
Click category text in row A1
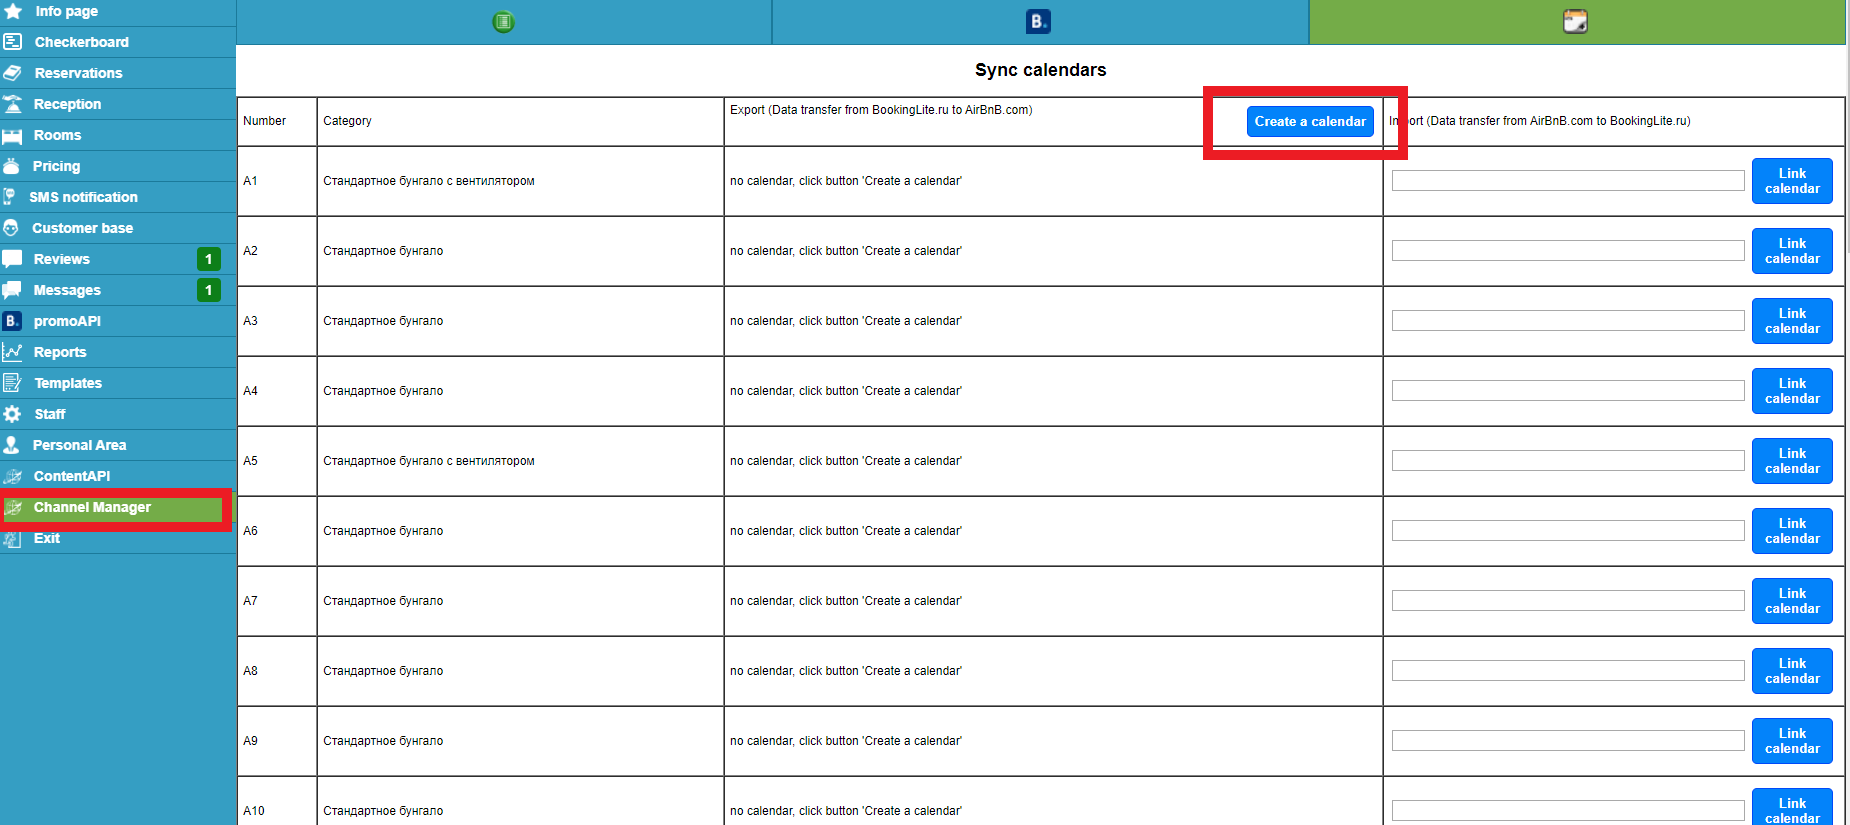[x=429, y=181]
